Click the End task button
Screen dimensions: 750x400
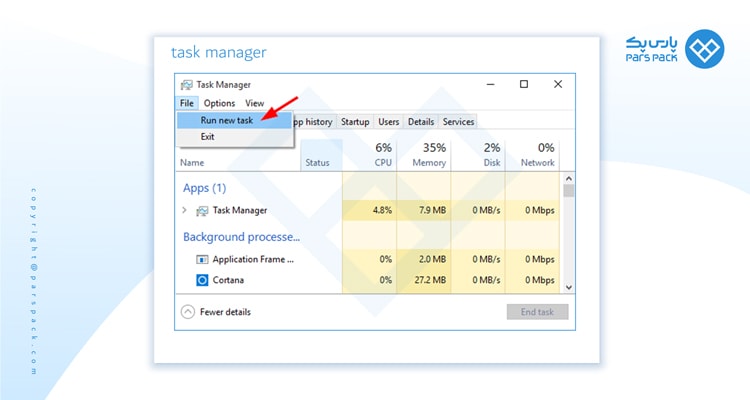tap(538, 312)
